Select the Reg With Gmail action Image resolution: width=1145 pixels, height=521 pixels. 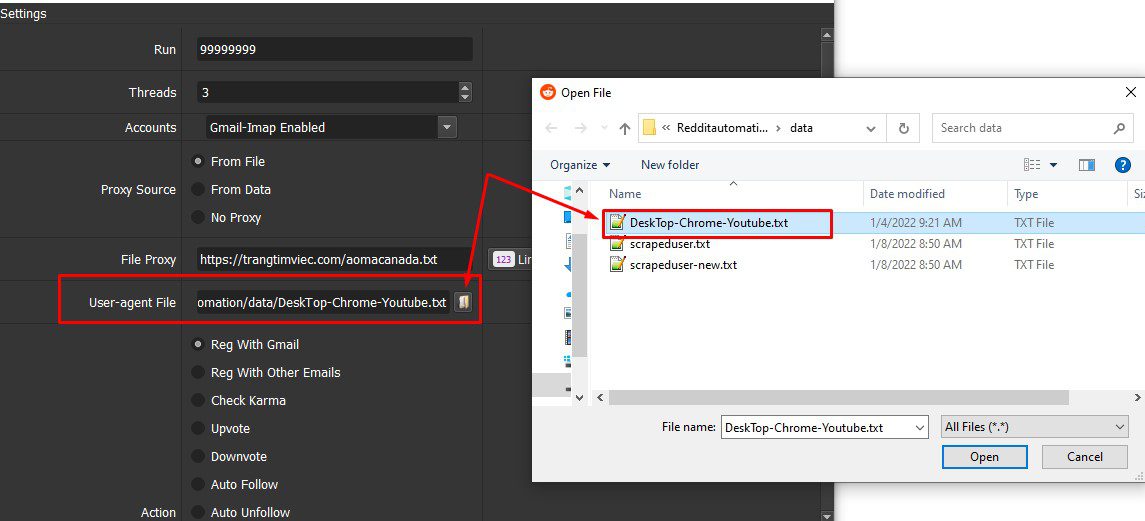(197, 344)
